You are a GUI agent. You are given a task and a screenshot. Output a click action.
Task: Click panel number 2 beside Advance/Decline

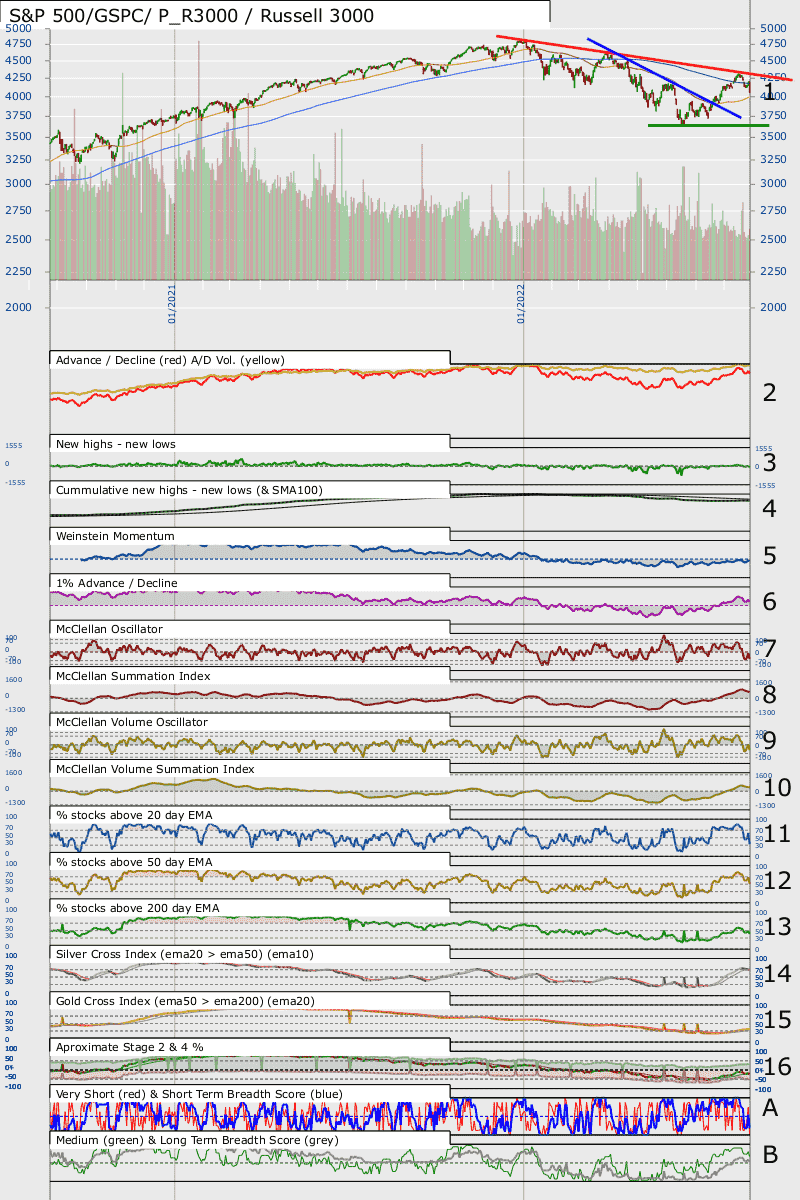point(769,392)
